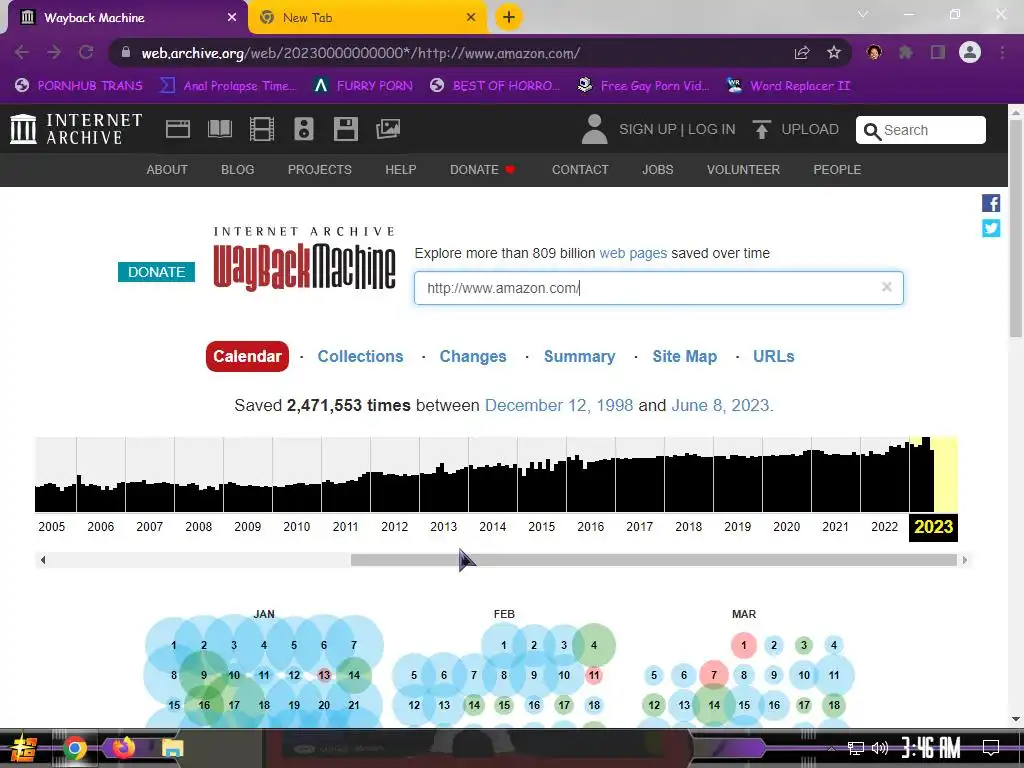Open the PROJECTS menu item
This screenshot has height=768, width=1024.
pyautogui.click(x=319, y=169)
